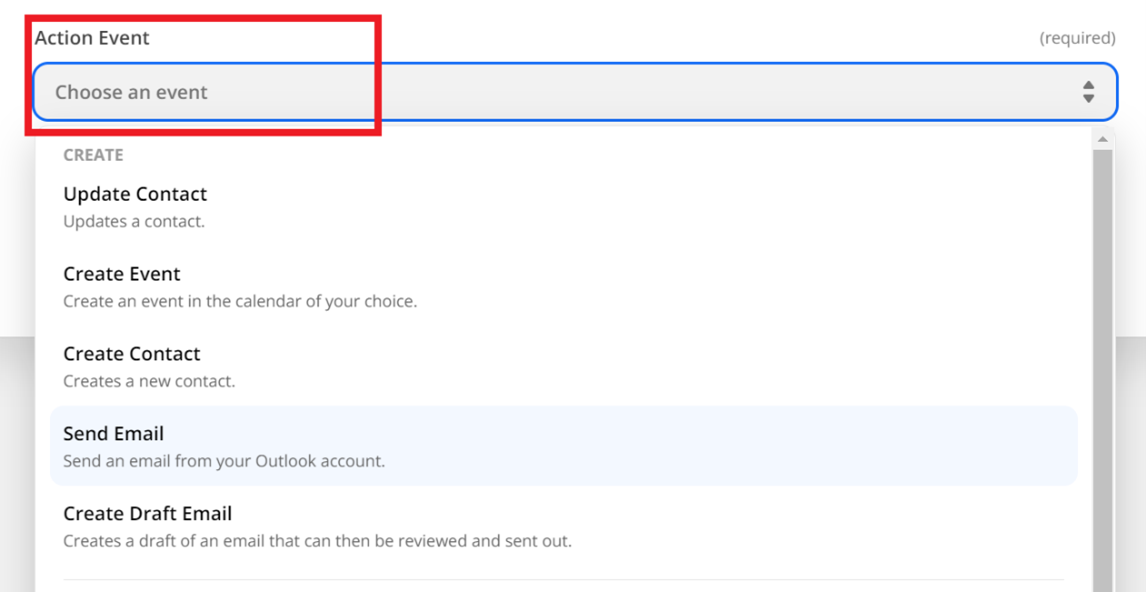Click the "Updates a contact." description
The height and width of the screenshot is (592, 1146).
coord(134,221)
